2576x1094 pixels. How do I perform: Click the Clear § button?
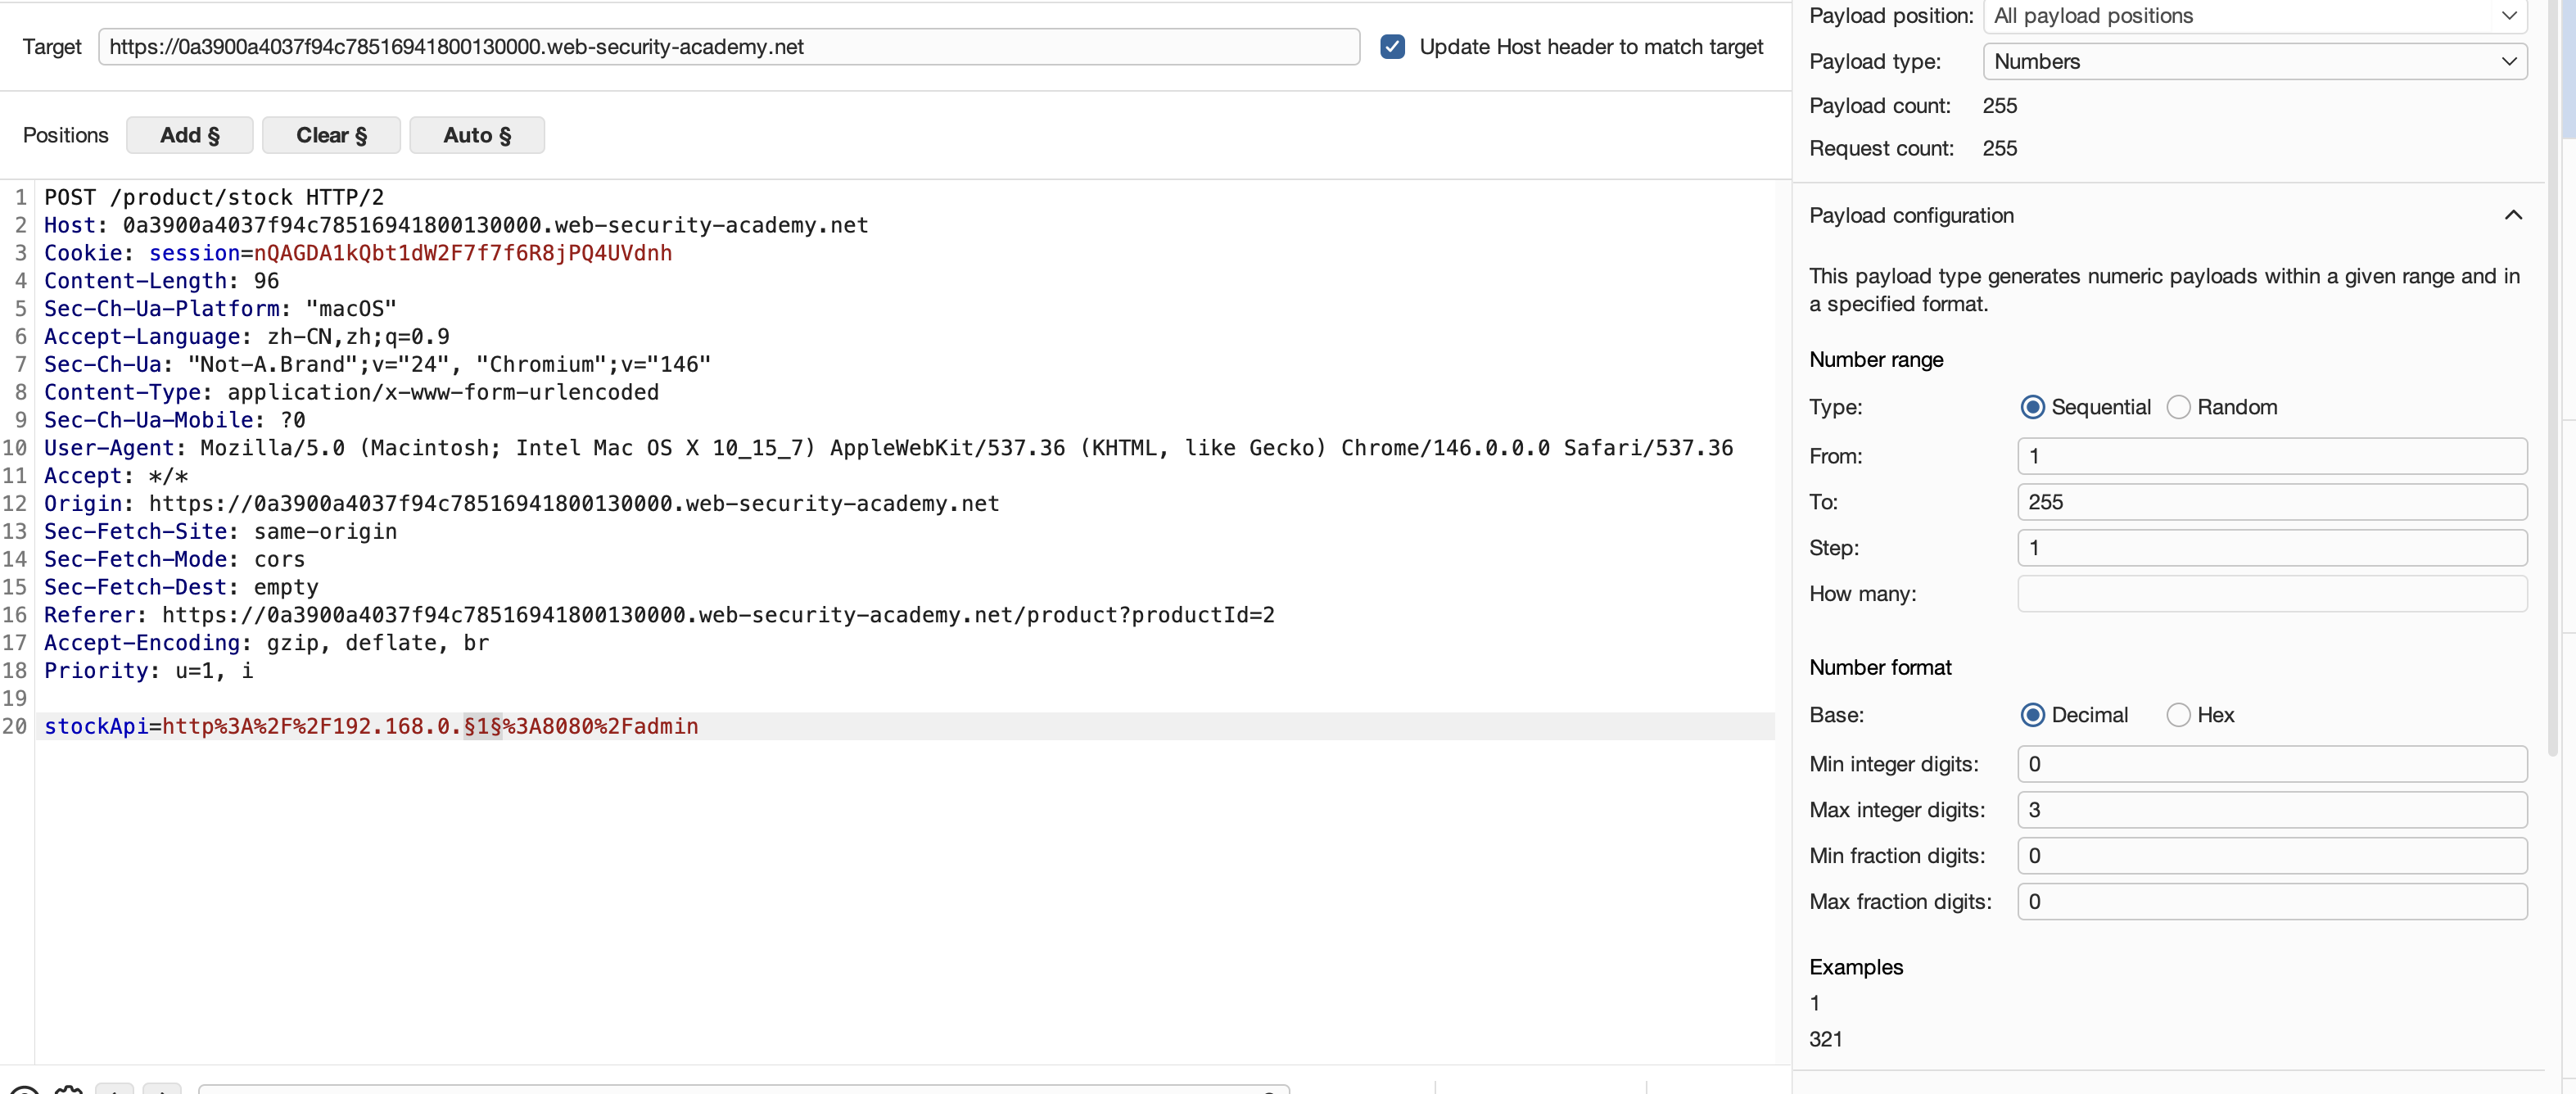[331, 135]
